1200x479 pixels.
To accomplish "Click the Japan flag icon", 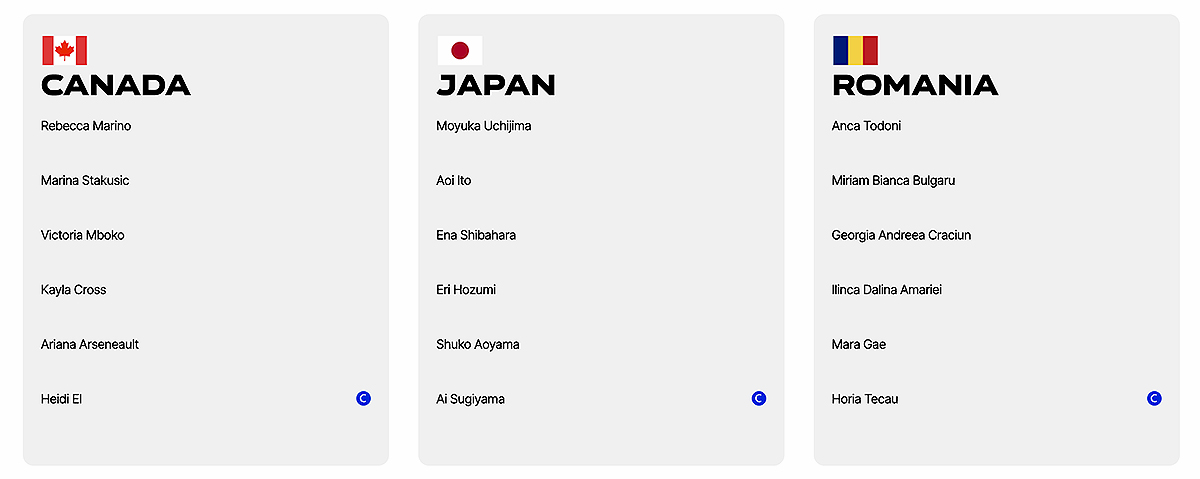I will (460, 50).
